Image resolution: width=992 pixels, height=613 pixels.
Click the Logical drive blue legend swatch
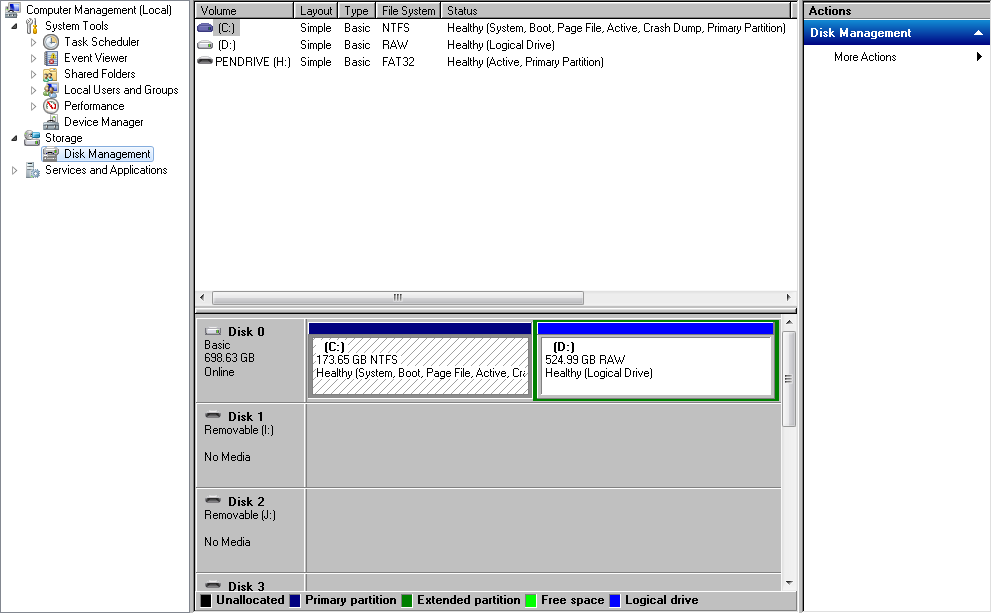[x=615, y=600]
